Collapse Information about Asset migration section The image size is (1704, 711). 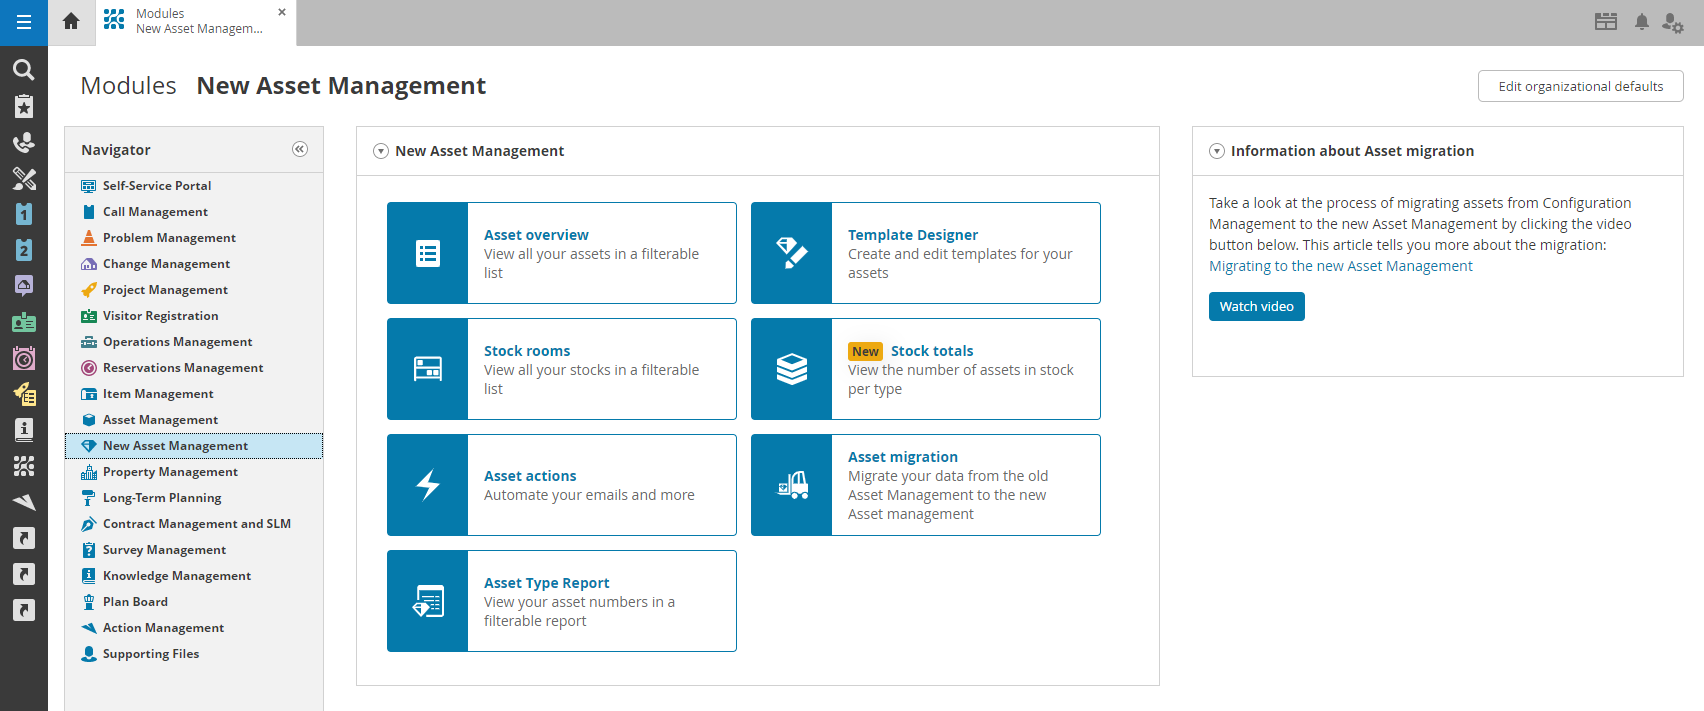click(1217, 151)
